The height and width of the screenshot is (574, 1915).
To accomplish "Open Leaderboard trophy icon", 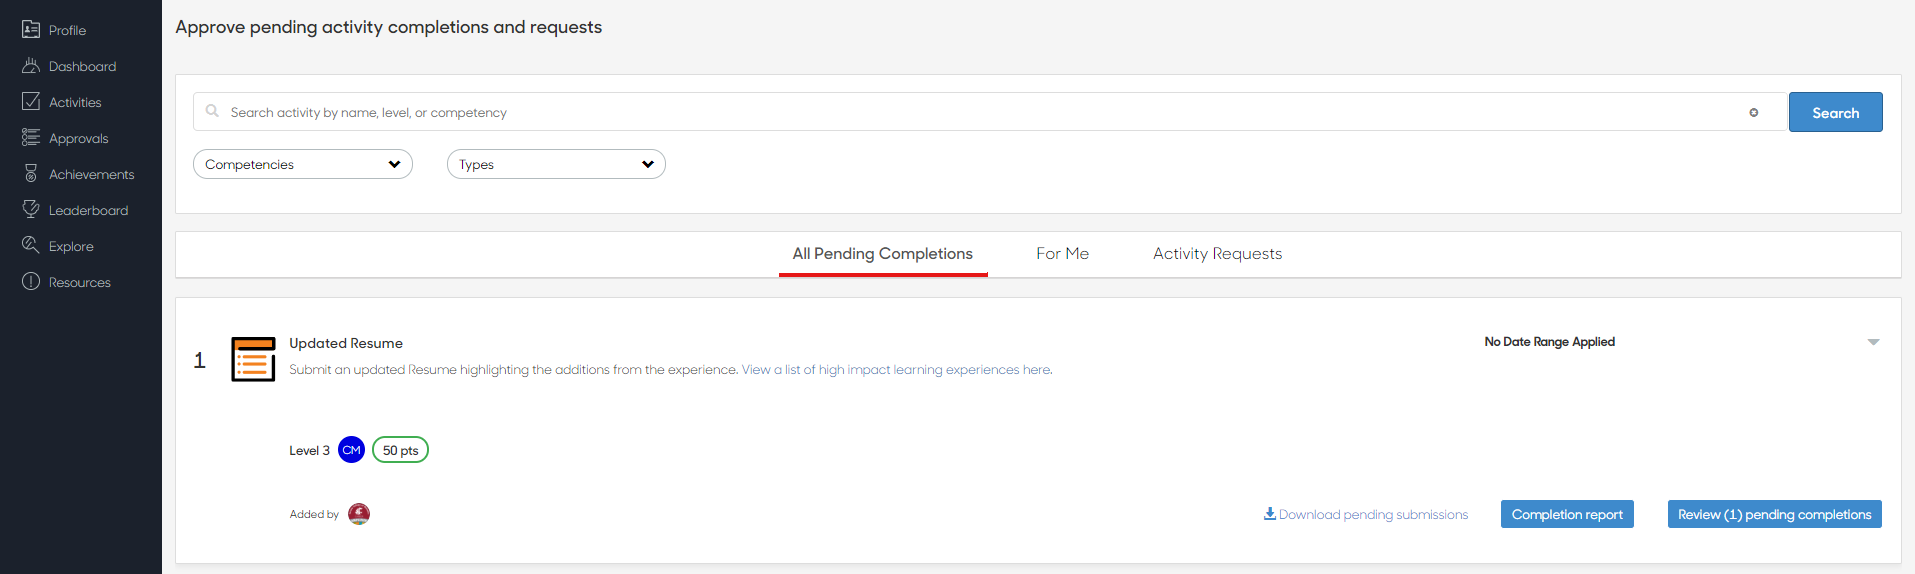I will 31,210.
